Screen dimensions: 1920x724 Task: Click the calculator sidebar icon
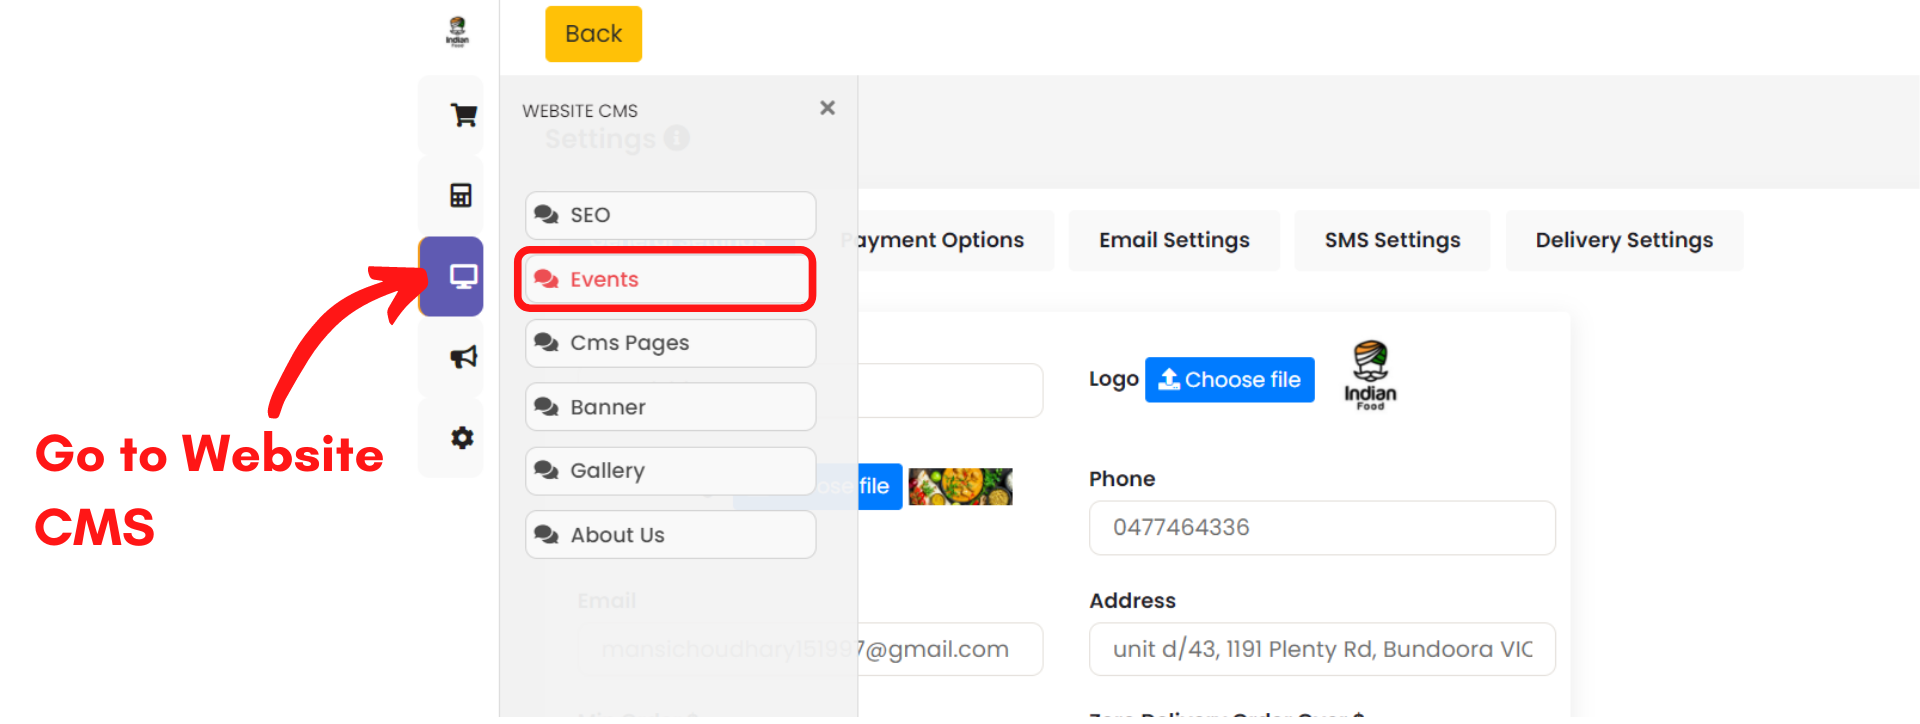click(x=460, y=195)
